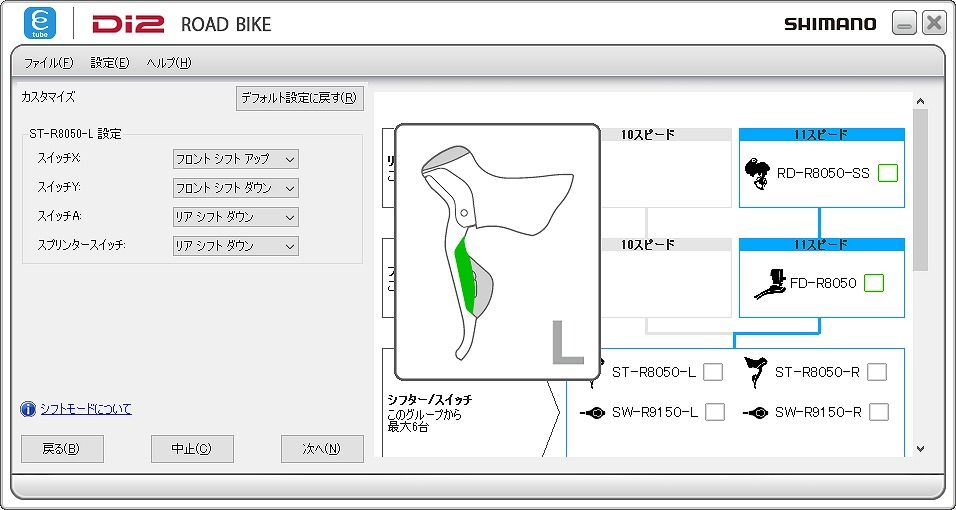The width and height of the screenshot is (956, 510).
Task: Open the 設定(E) menu
Action: click(110, 63)
